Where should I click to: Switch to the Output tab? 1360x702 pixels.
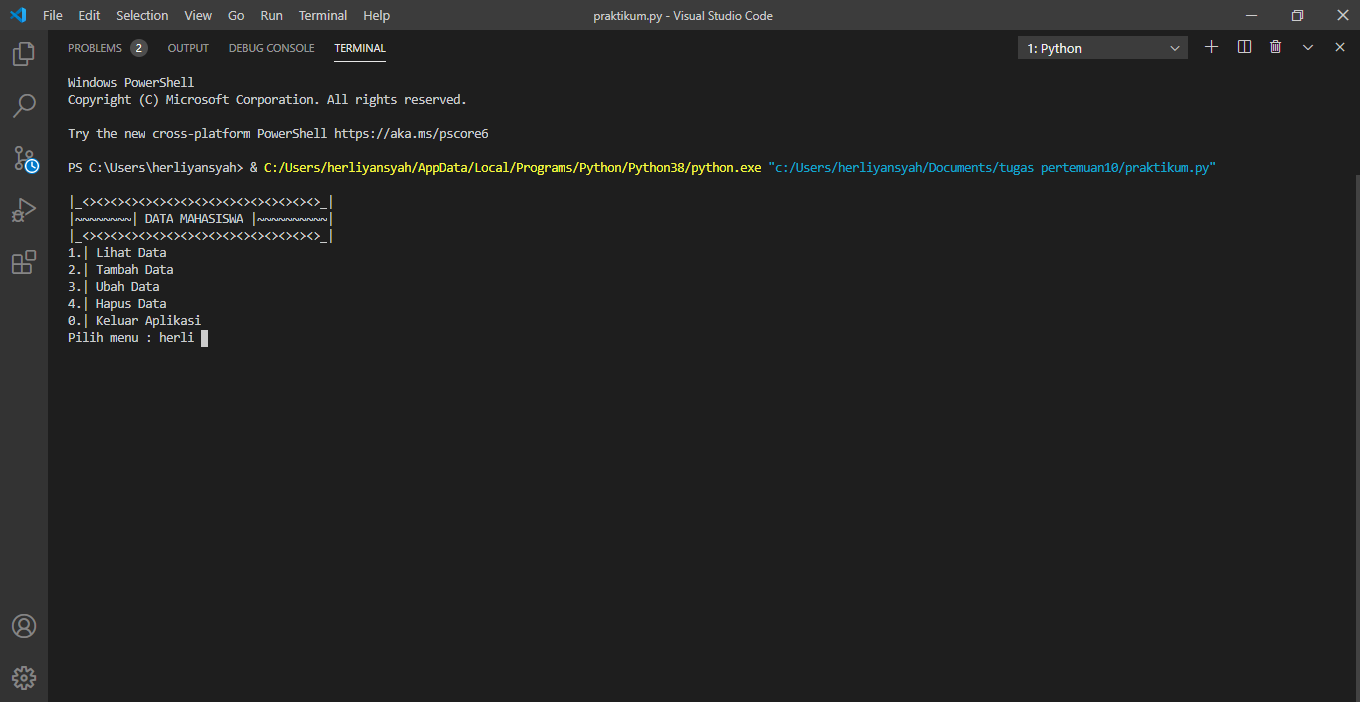(x=188, y=48)
